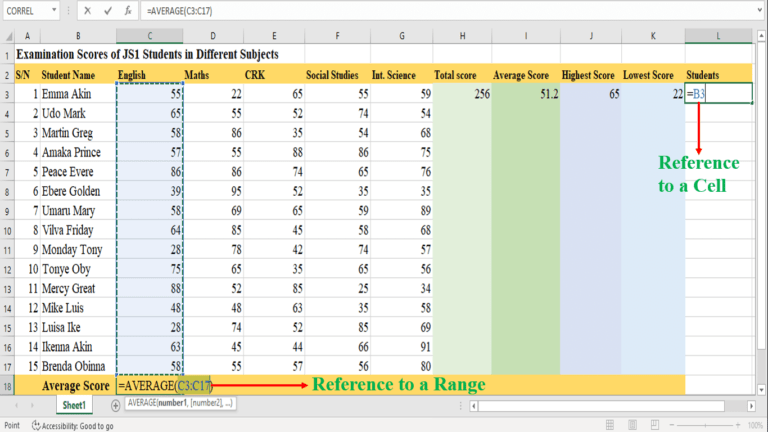768x432 pixels.
Task: Switch to Normal view icon
Action: (x=610, y=425)
